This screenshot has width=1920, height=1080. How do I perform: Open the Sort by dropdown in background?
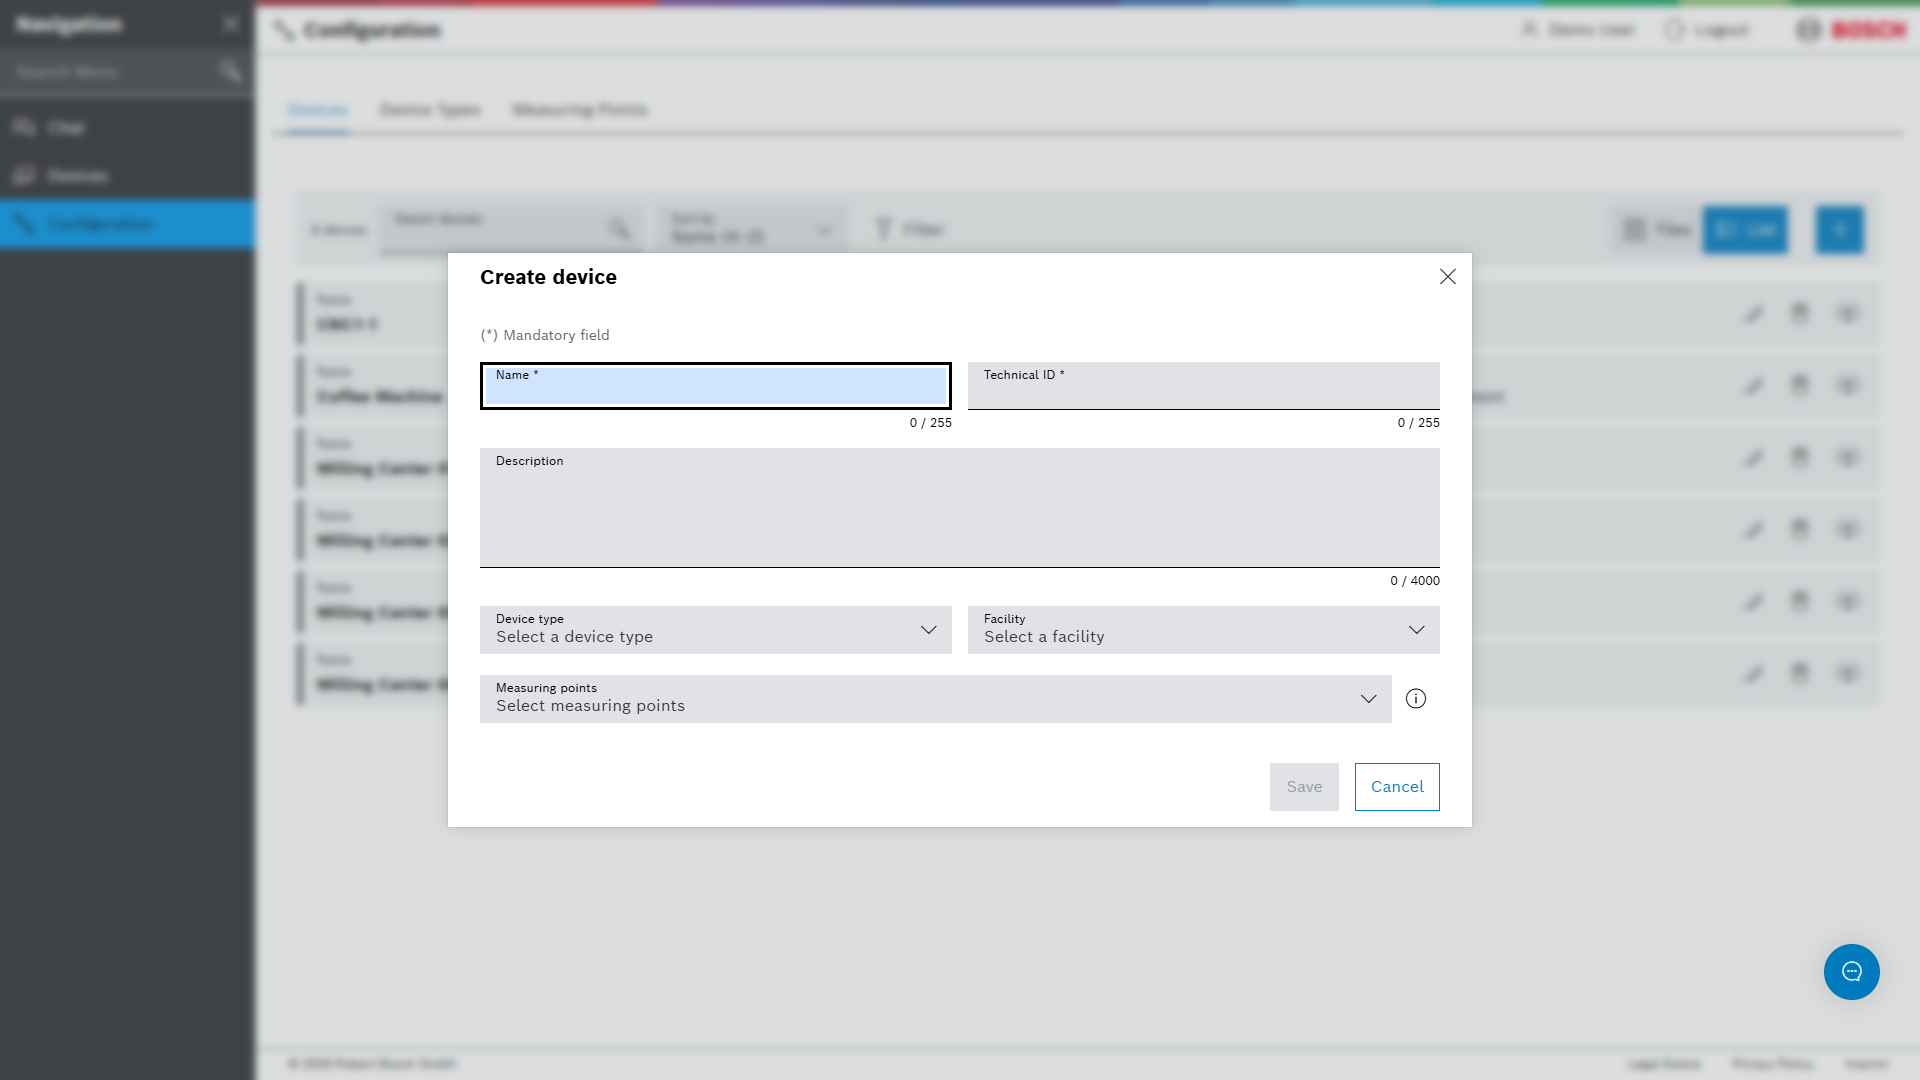pos(752,230)
